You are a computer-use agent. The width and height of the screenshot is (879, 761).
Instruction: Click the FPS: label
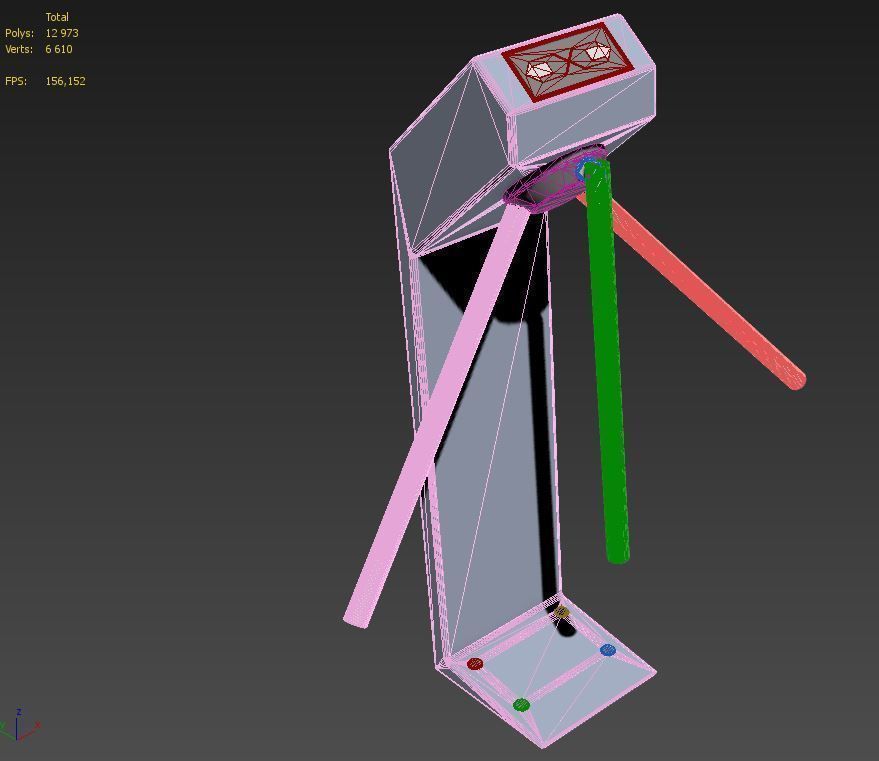[16, 81]
